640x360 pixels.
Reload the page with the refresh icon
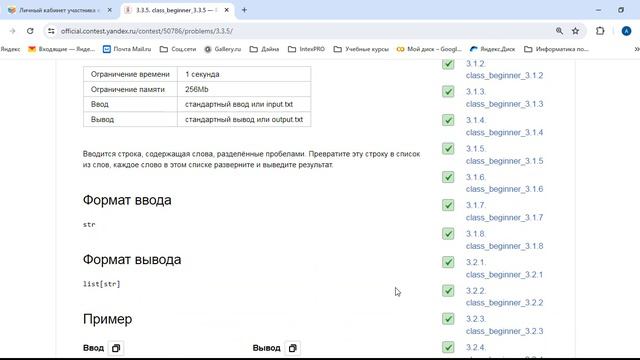(30, 31)
